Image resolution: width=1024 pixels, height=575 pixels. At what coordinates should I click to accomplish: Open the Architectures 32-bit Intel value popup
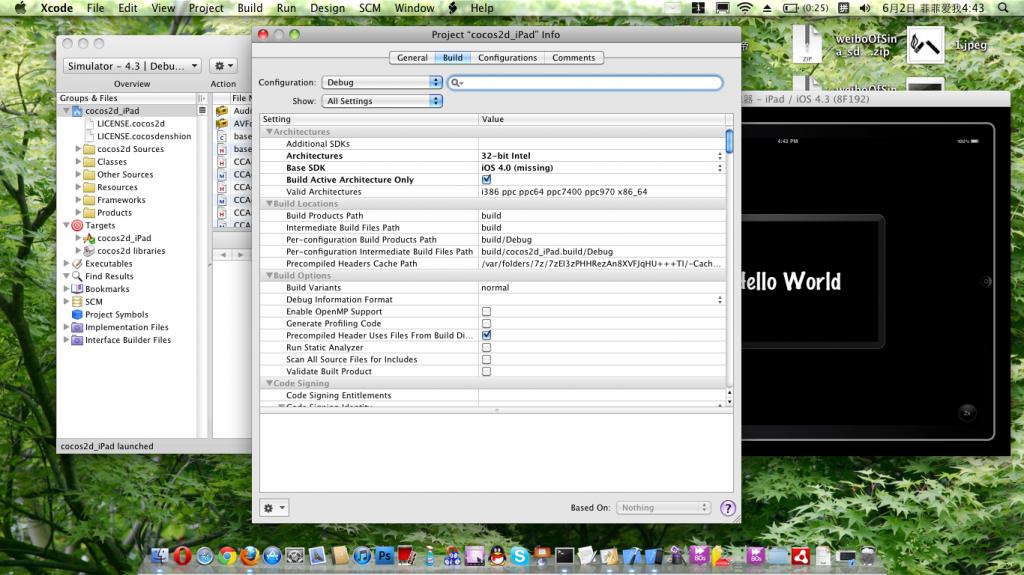coord(601,156)
